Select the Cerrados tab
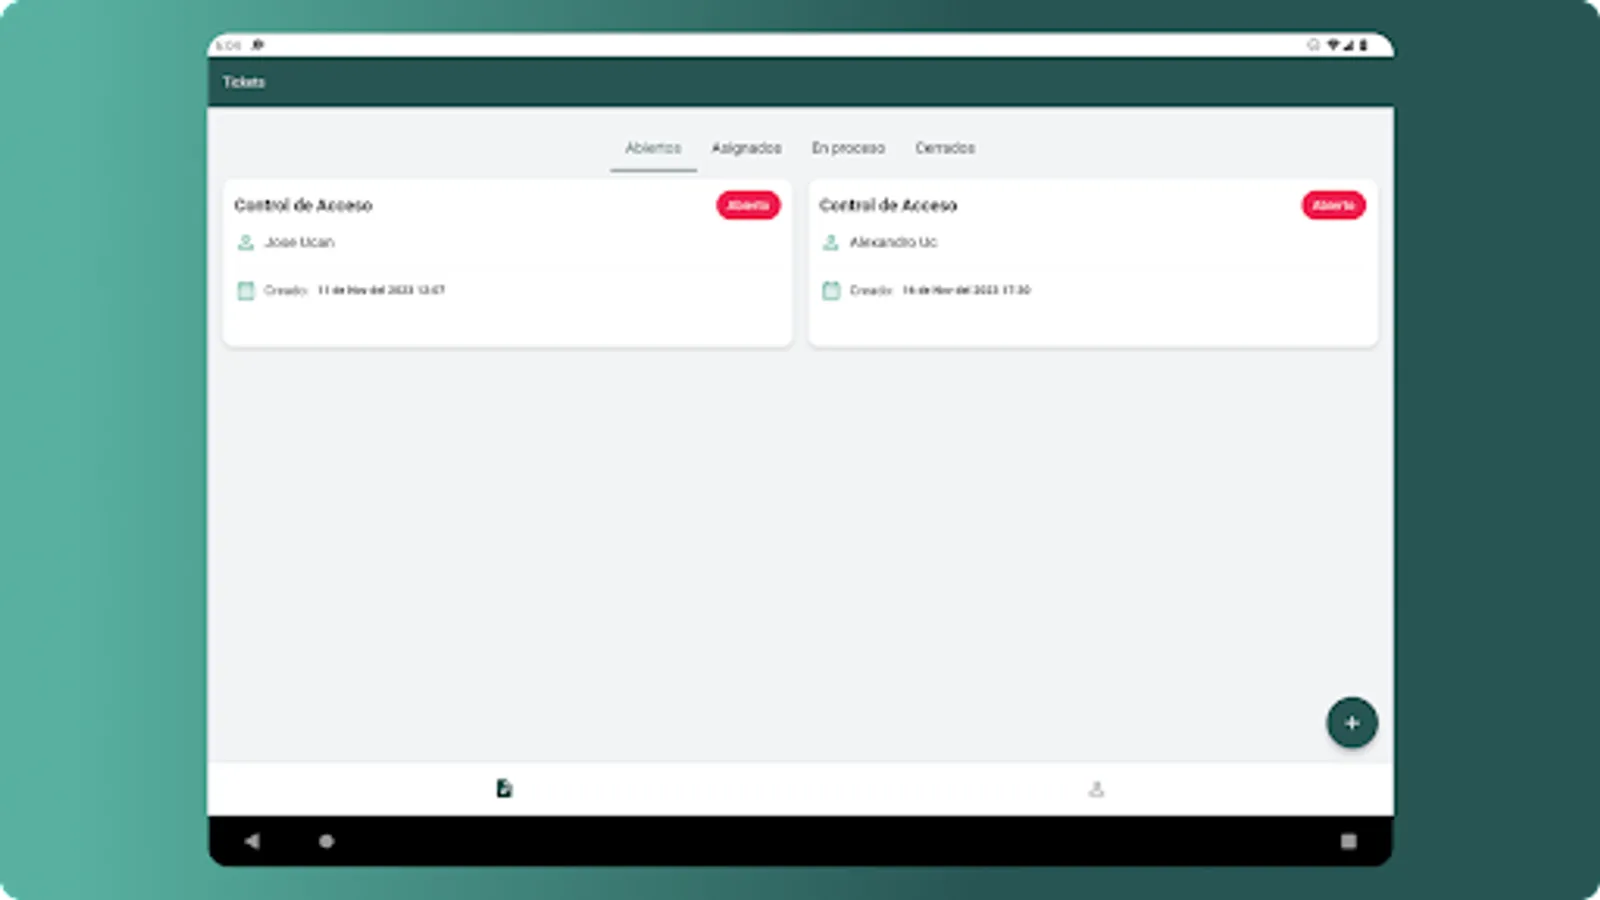 tap(944, 147)
